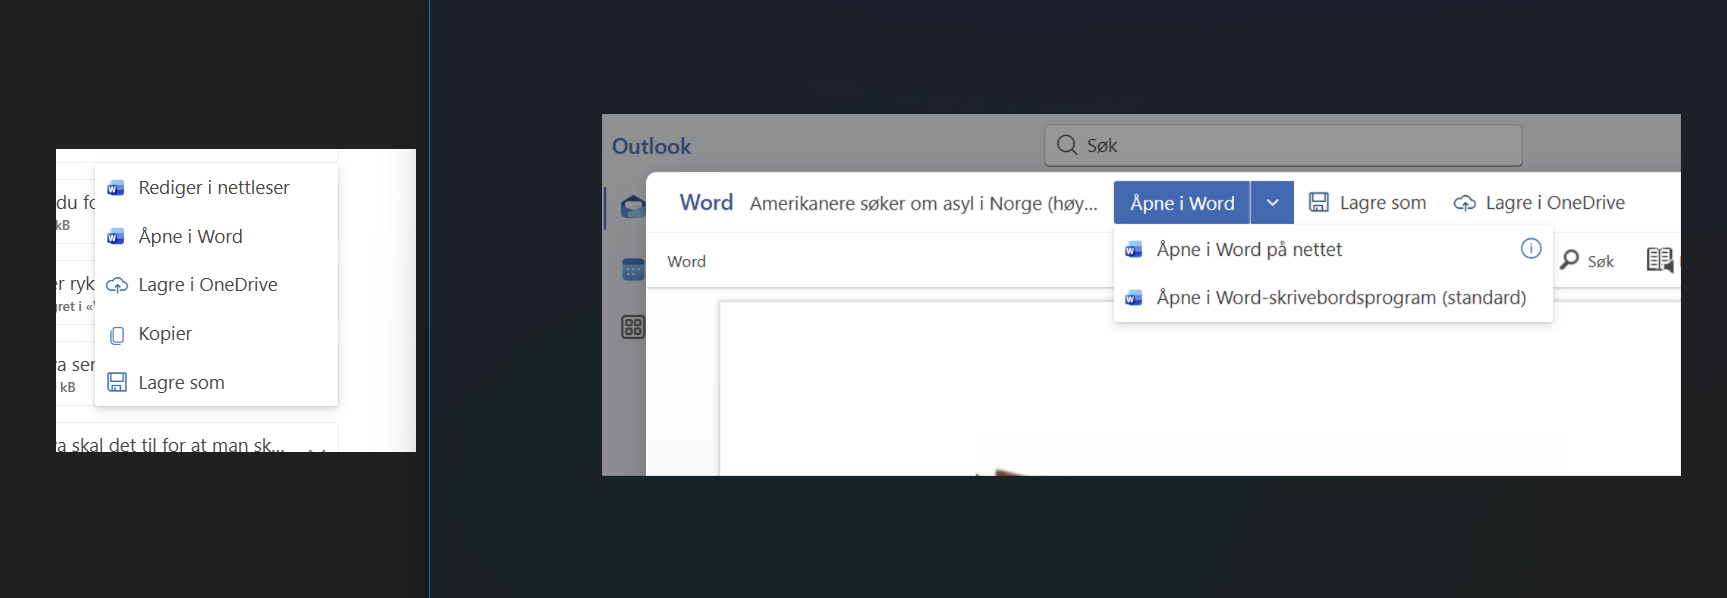Click the copy icon beside Kopier
Screen dimensions: 1727x598
pyautogui.click(x=117, y=335)
